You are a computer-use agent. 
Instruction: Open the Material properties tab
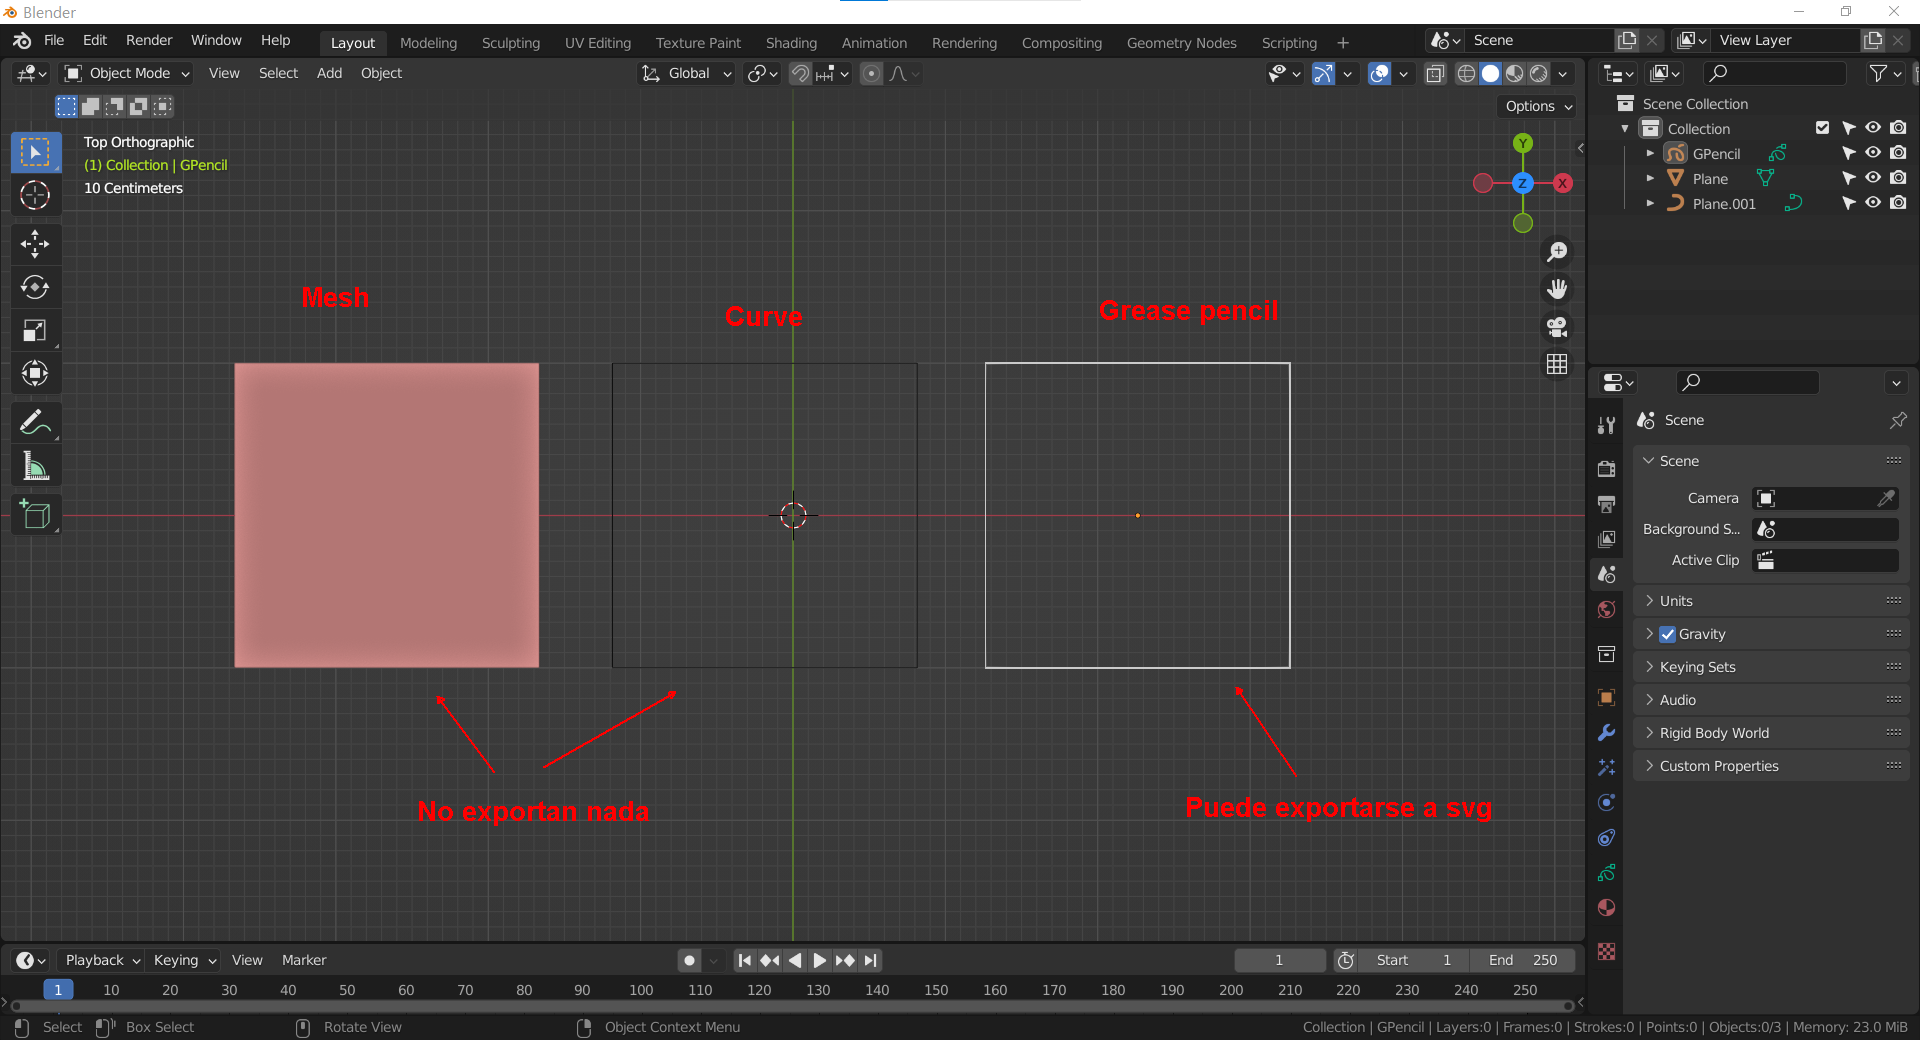pyautogui.click(x=1606, y=908)
